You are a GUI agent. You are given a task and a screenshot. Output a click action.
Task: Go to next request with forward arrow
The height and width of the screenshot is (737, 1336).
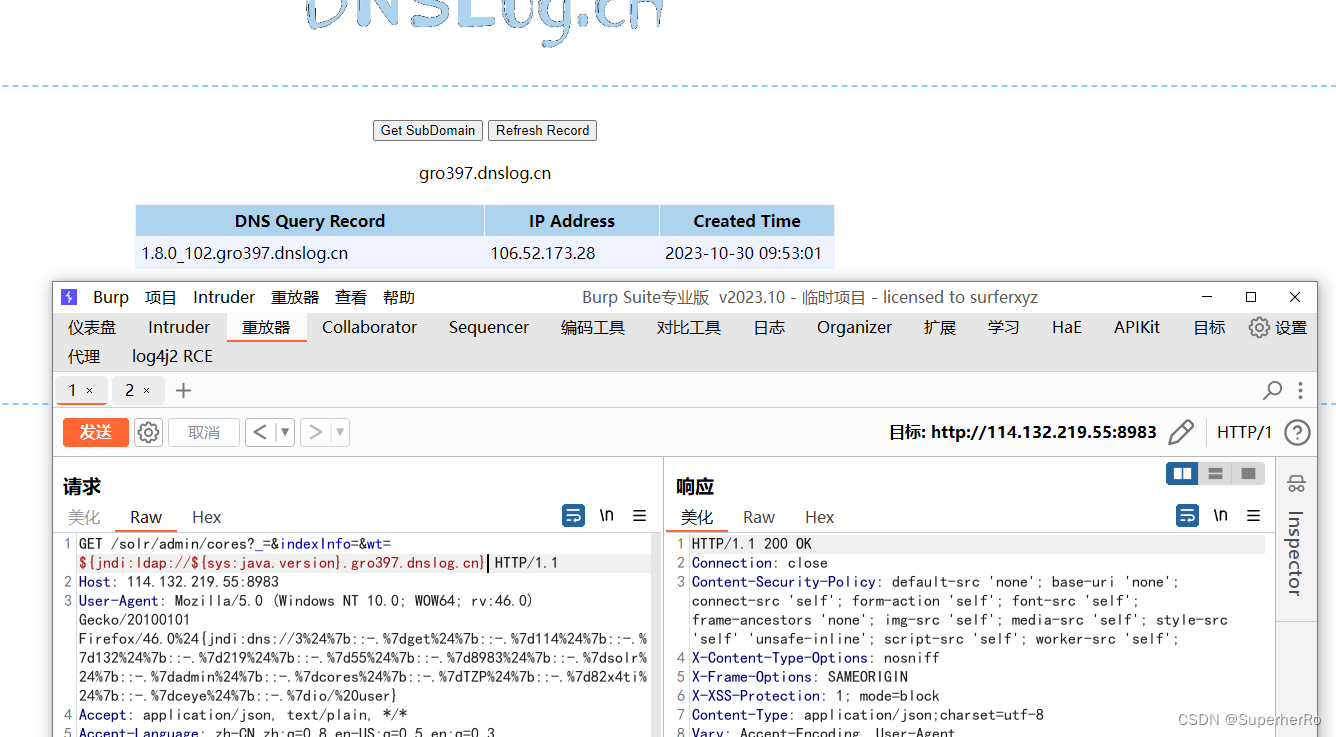[x=315, y=432]
